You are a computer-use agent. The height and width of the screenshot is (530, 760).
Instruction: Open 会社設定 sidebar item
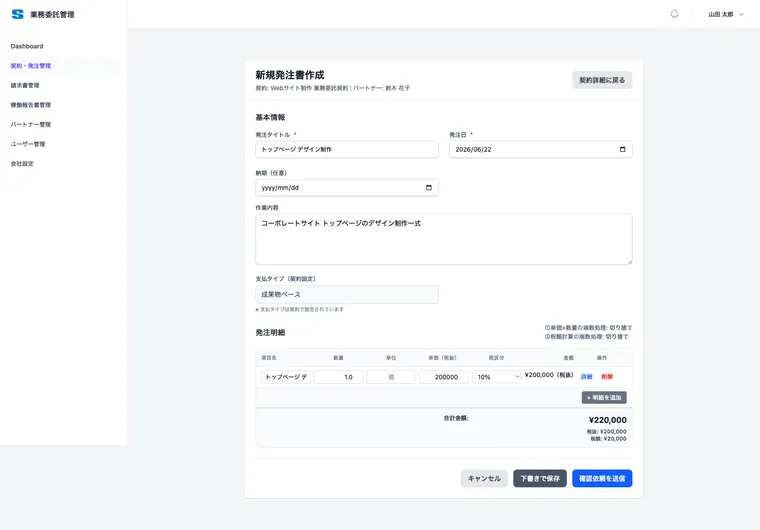[22, 163]
